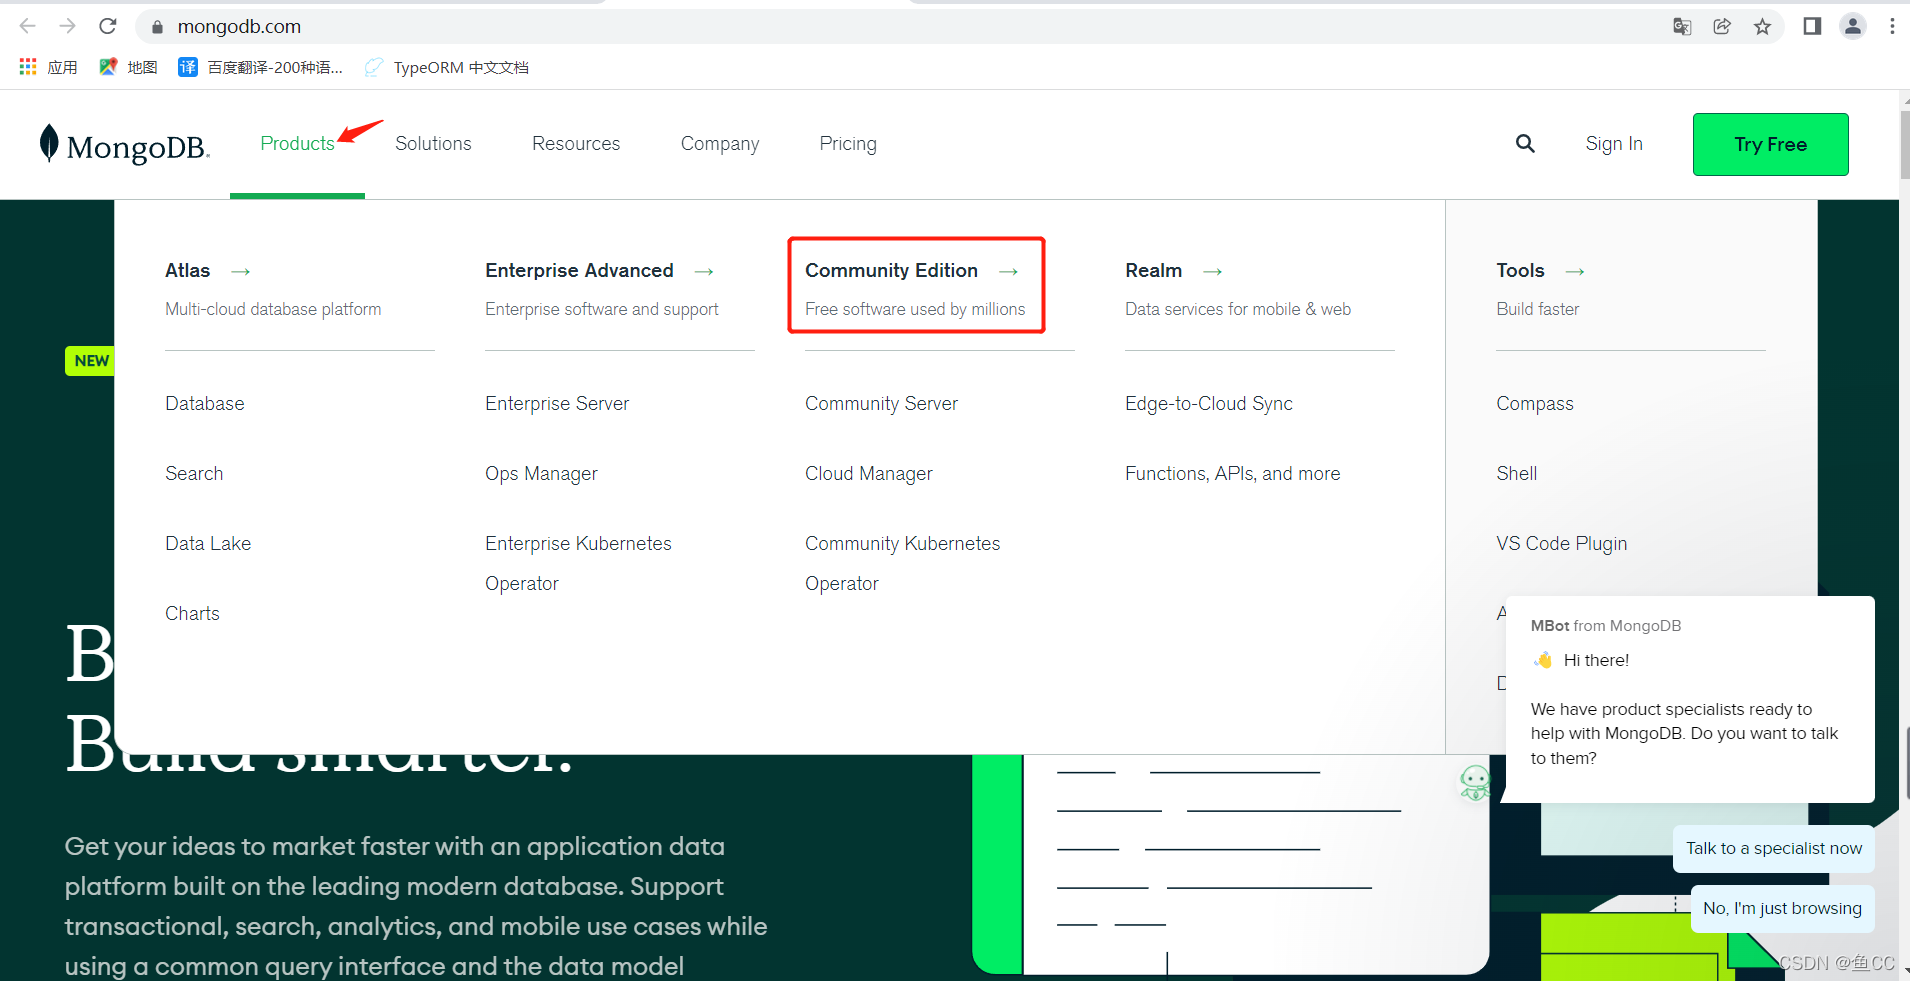Click the MBot chat avatar icon
This screenshot has width=1910, height=981.
[x=1475, y=782]
